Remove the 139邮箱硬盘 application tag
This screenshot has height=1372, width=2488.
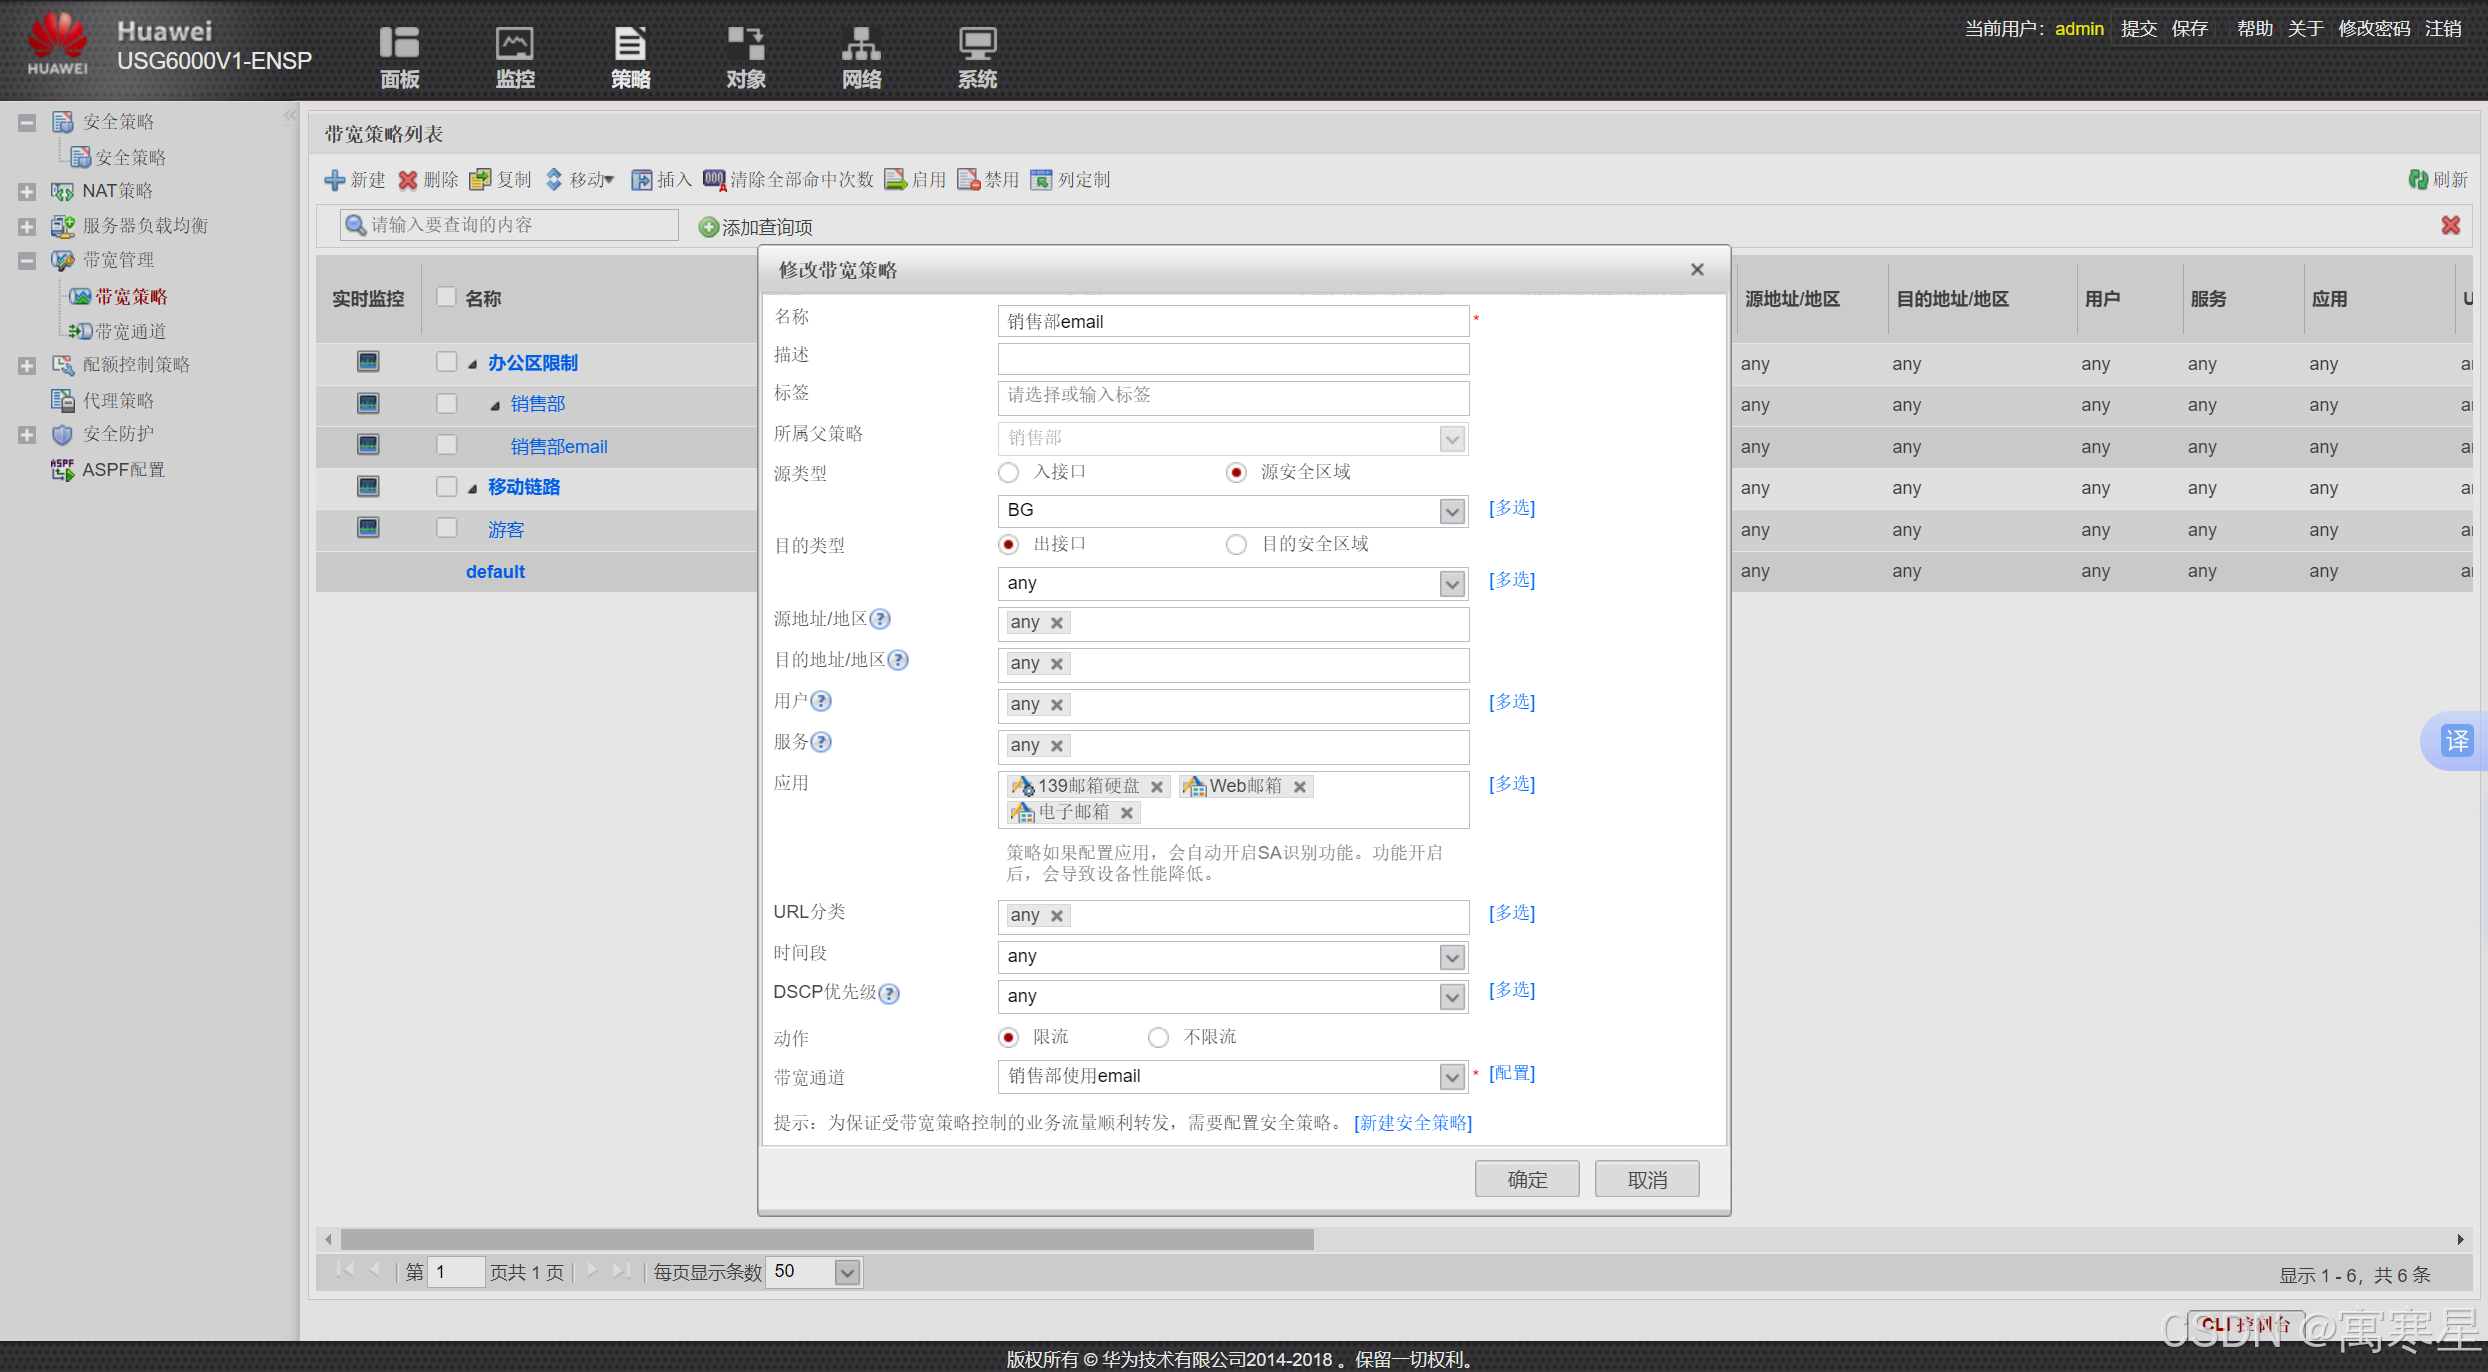coord(1156,787)
